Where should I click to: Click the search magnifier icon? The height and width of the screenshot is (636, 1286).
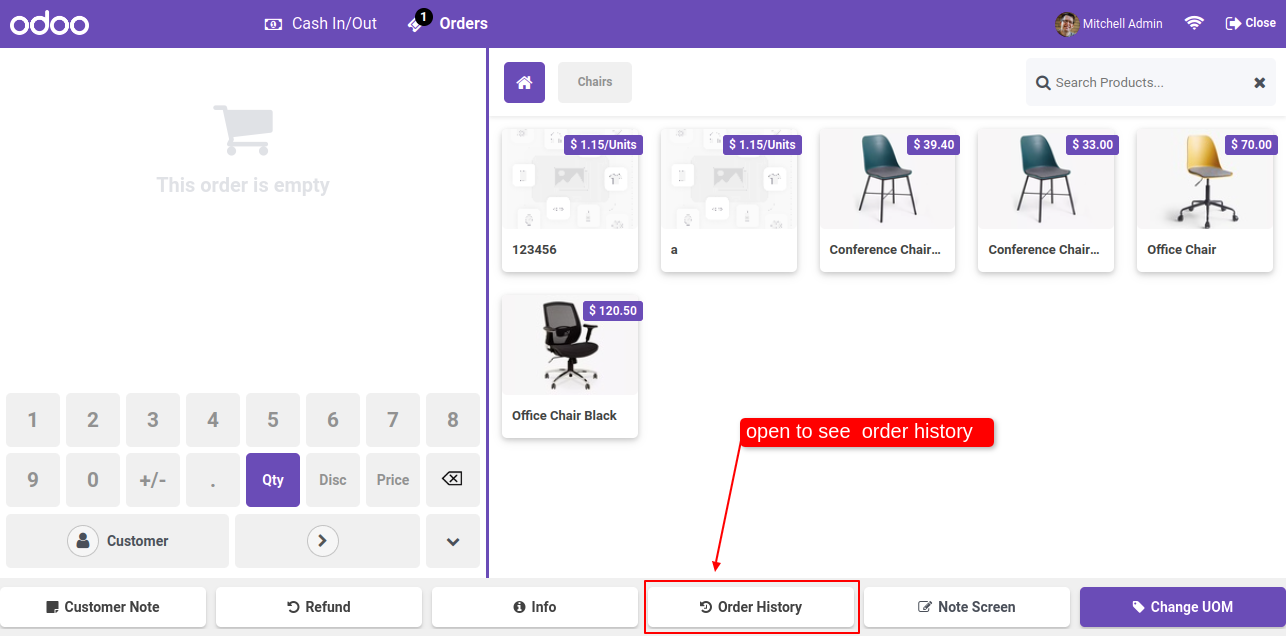[x=1043, y=83]
